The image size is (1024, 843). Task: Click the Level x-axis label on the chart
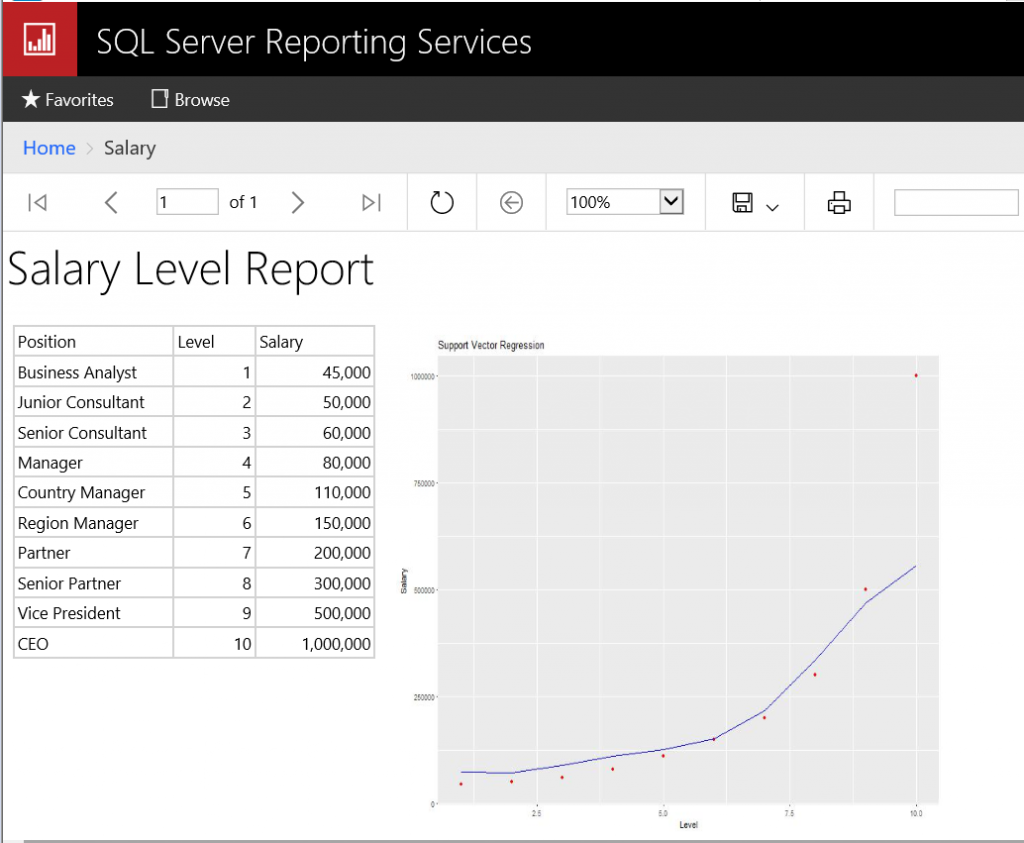click(688, 825)
